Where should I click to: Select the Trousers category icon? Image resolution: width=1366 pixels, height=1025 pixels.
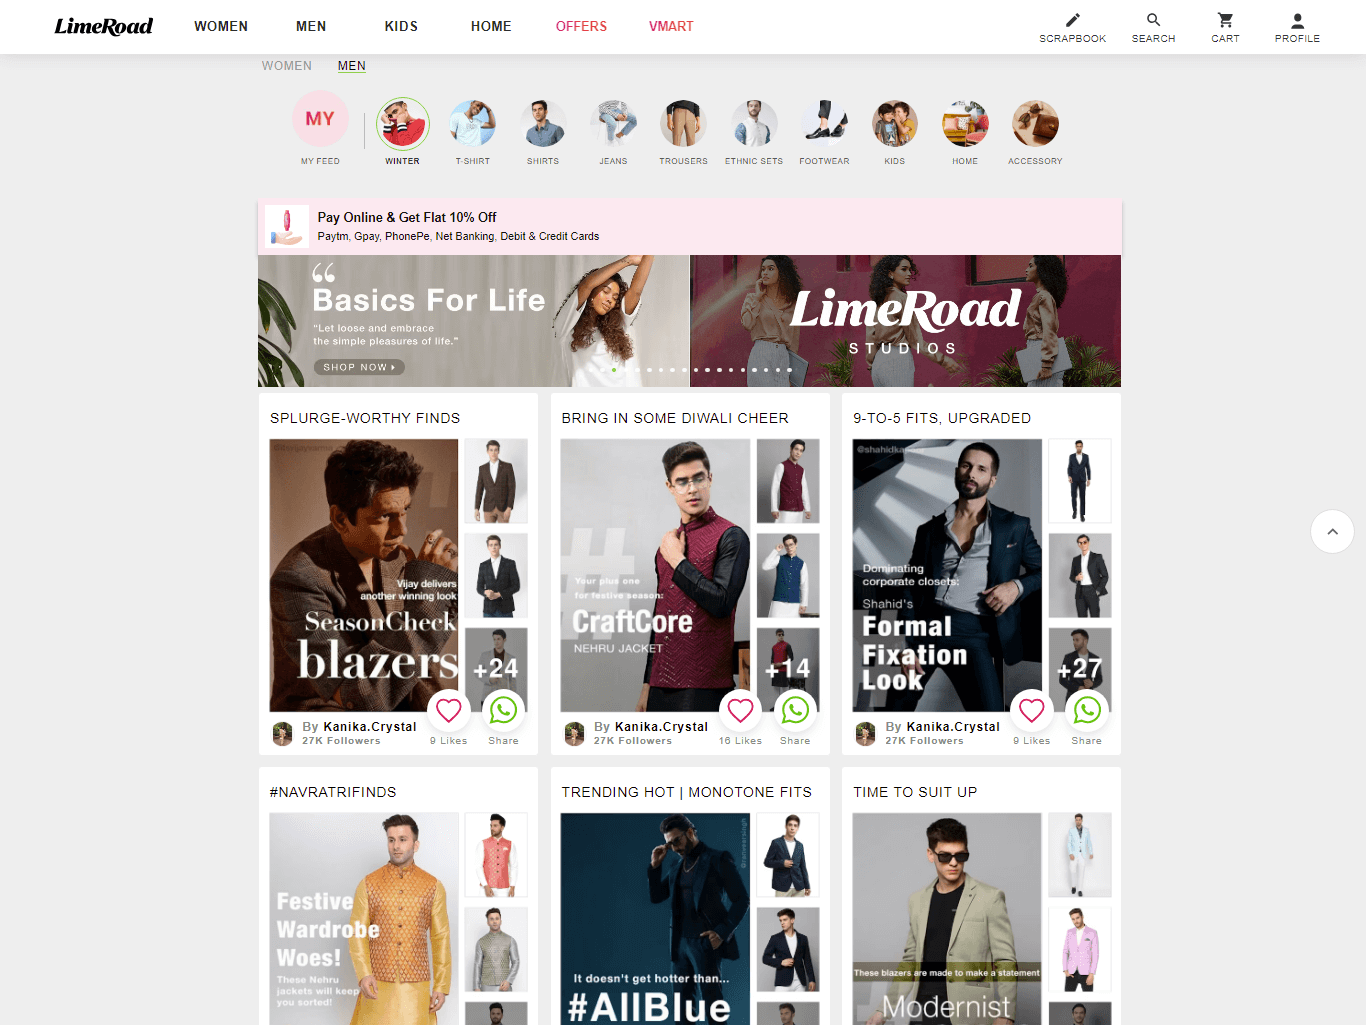click(x=684, y=124)
